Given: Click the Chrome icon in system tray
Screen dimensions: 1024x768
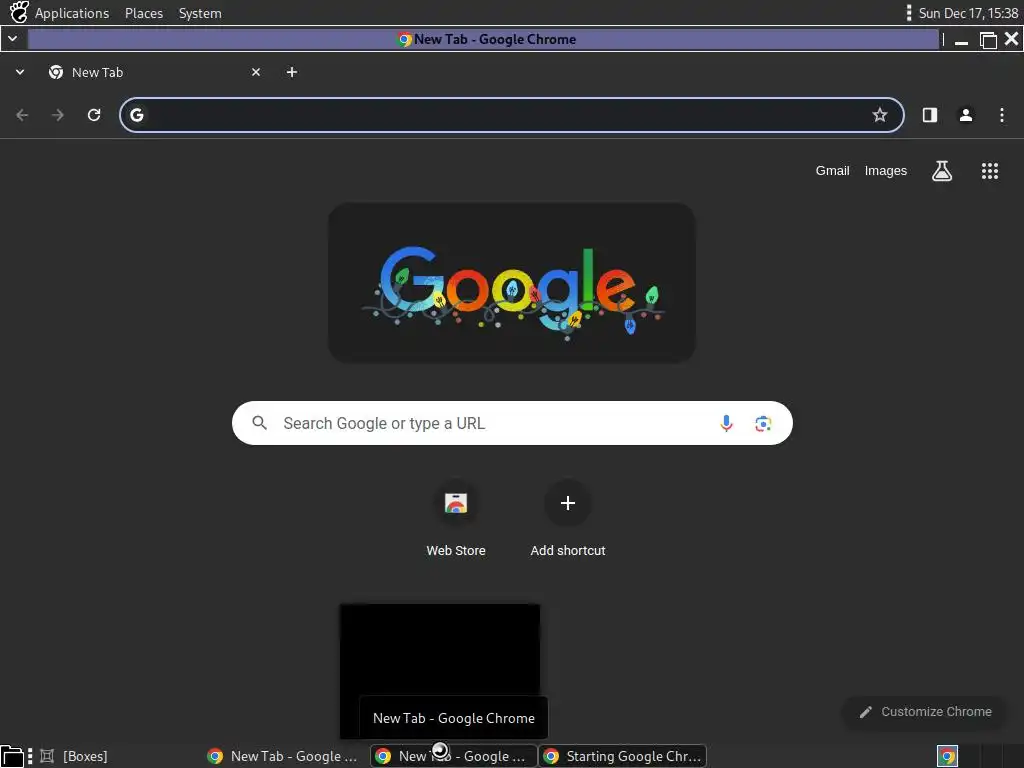Looking at the screenshot, I should 948,756.
